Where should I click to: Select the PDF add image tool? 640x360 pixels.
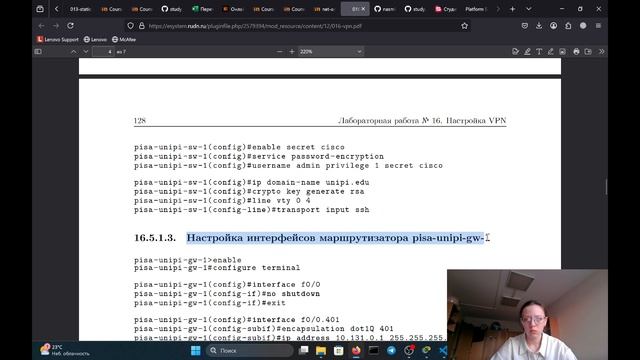pyautogui.click(x=562, y=52)
